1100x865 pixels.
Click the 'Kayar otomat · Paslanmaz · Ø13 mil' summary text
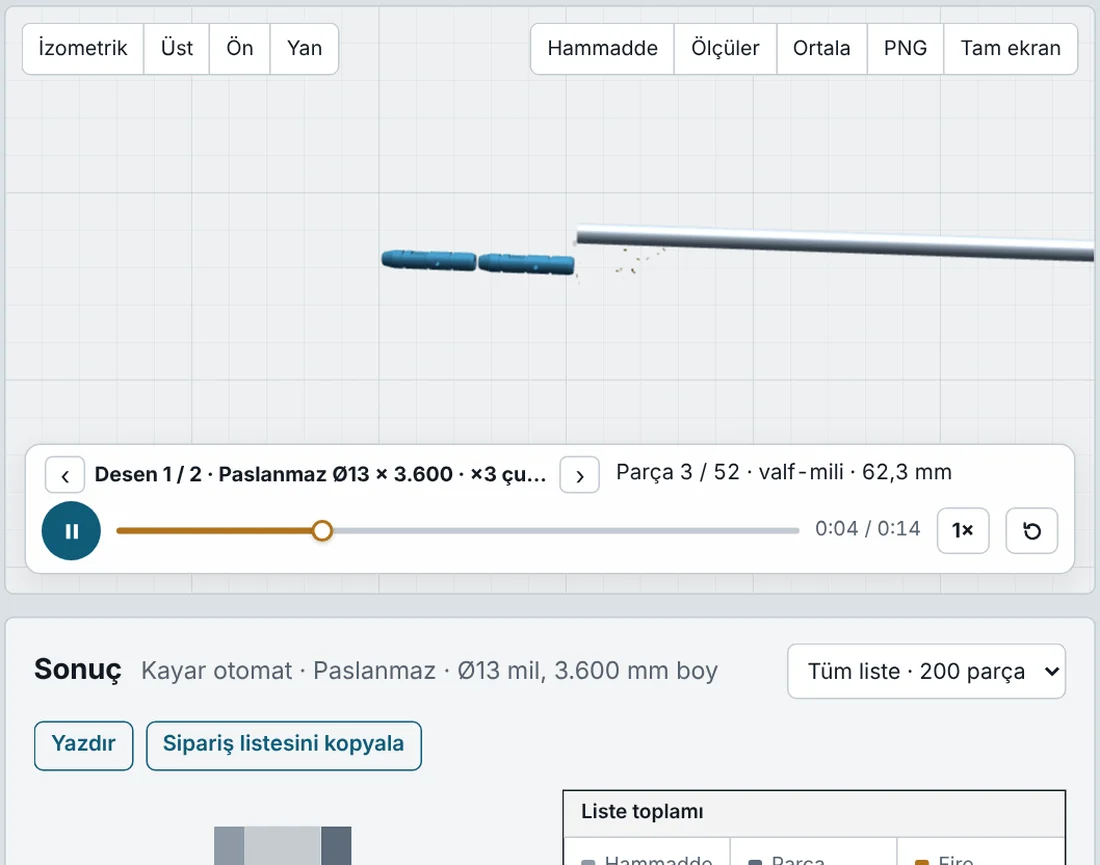429,671
